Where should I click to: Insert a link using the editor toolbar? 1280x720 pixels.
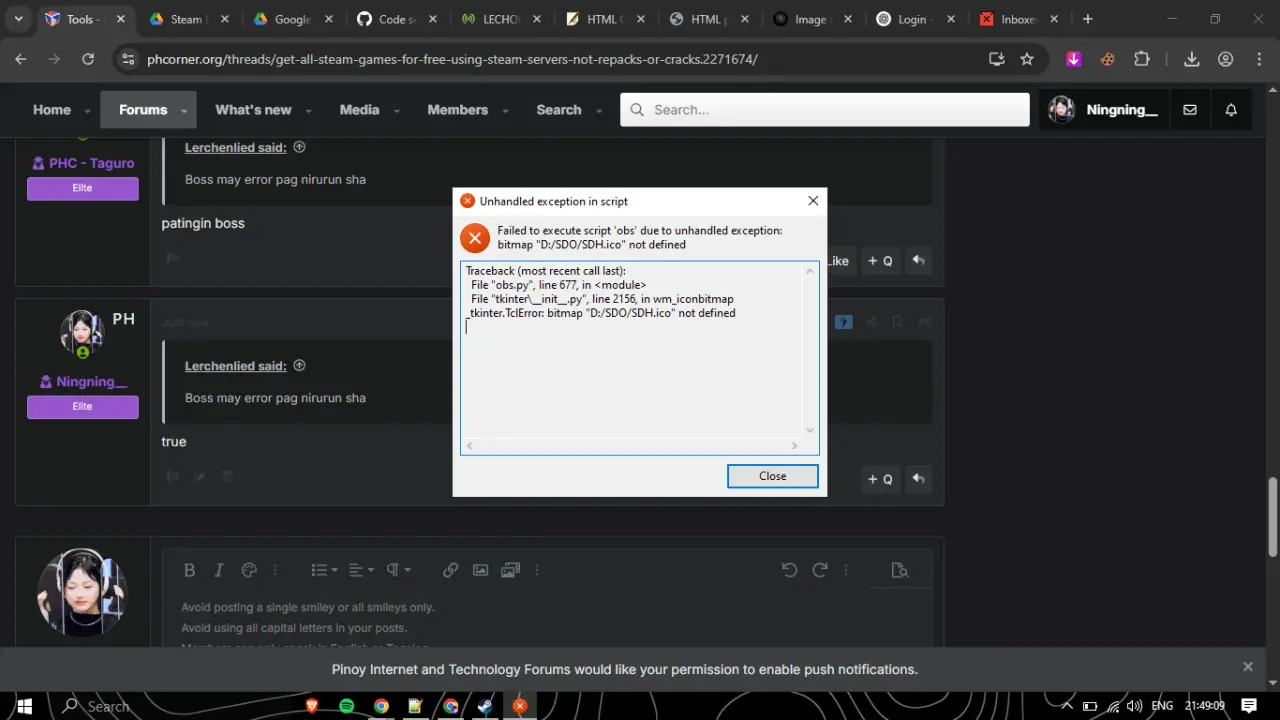point(451,570)
